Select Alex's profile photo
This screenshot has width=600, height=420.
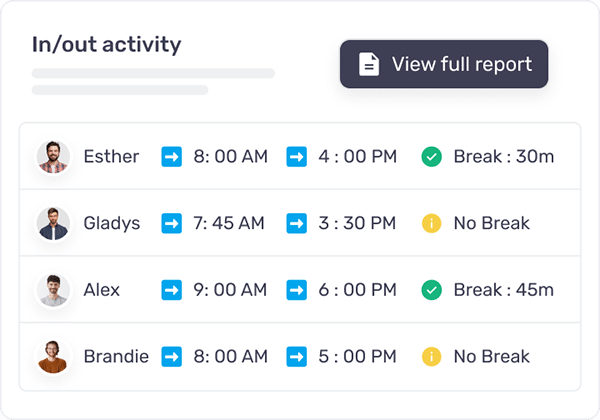(x=53, y=290)
